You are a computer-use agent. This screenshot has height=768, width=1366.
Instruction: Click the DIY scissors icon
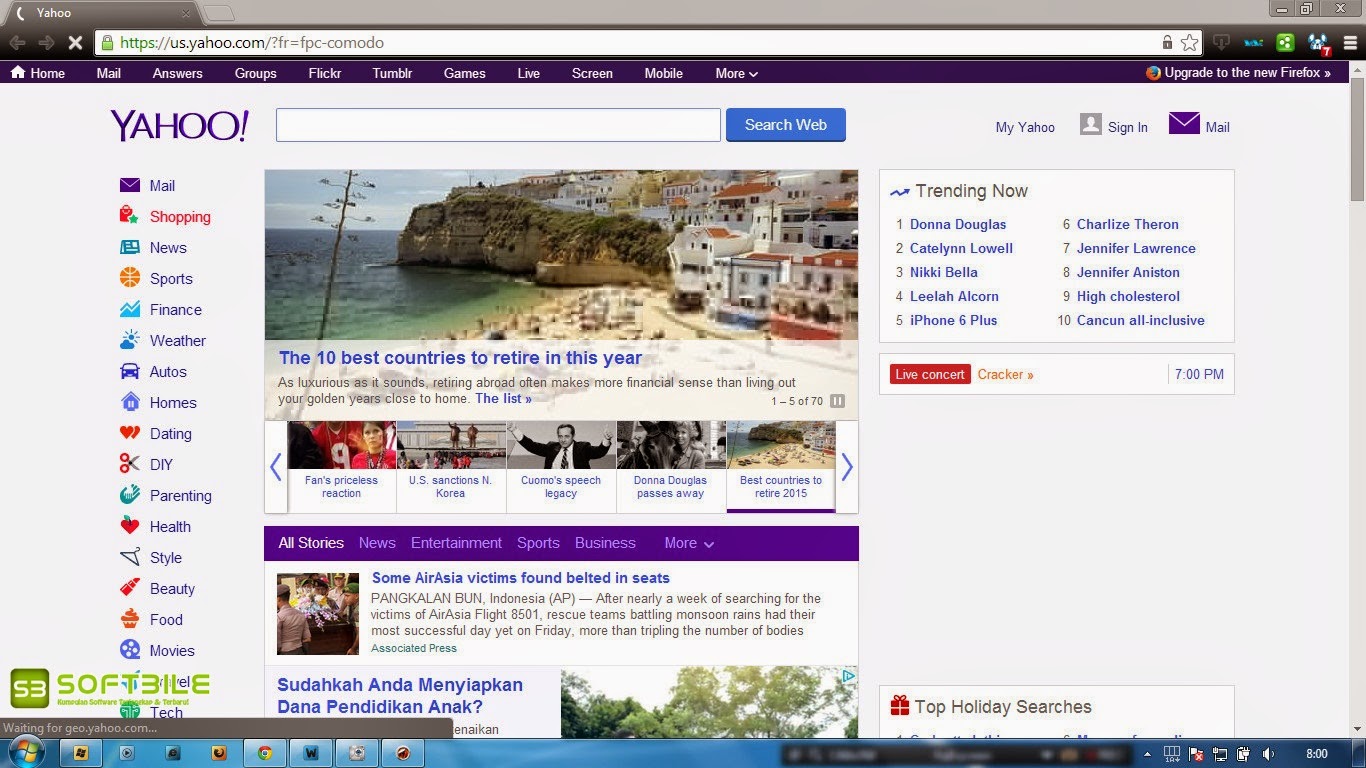tap(130, 464)
